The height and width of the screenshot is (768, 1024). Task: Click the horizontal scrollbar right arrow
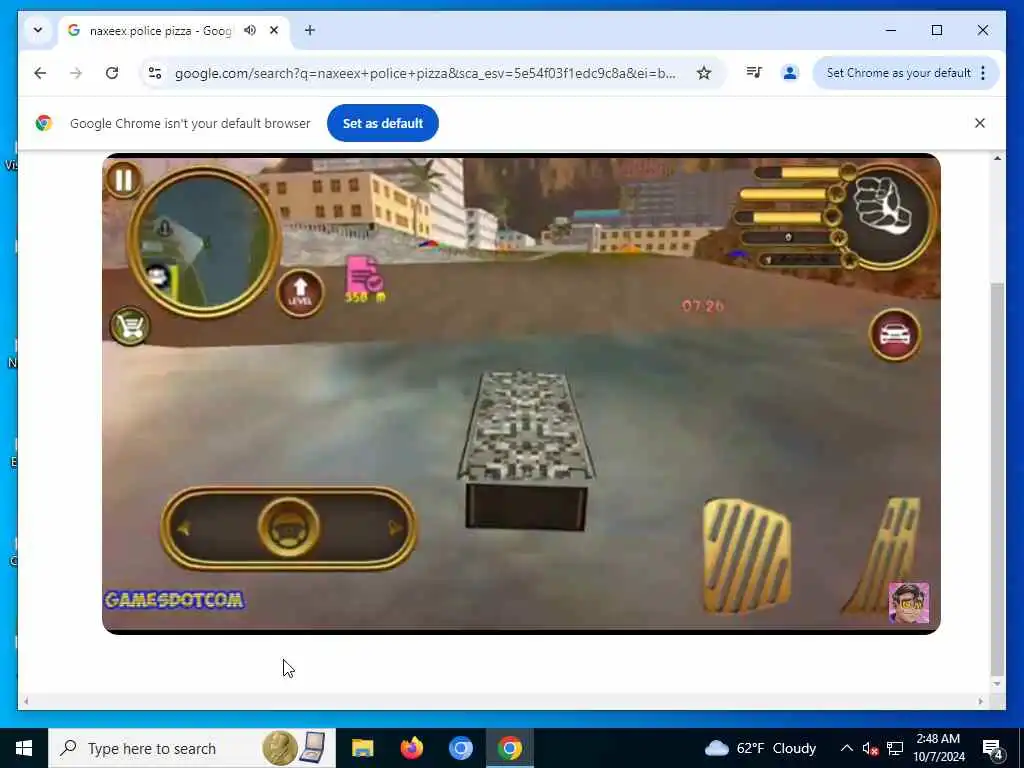(x=981, y=701)
